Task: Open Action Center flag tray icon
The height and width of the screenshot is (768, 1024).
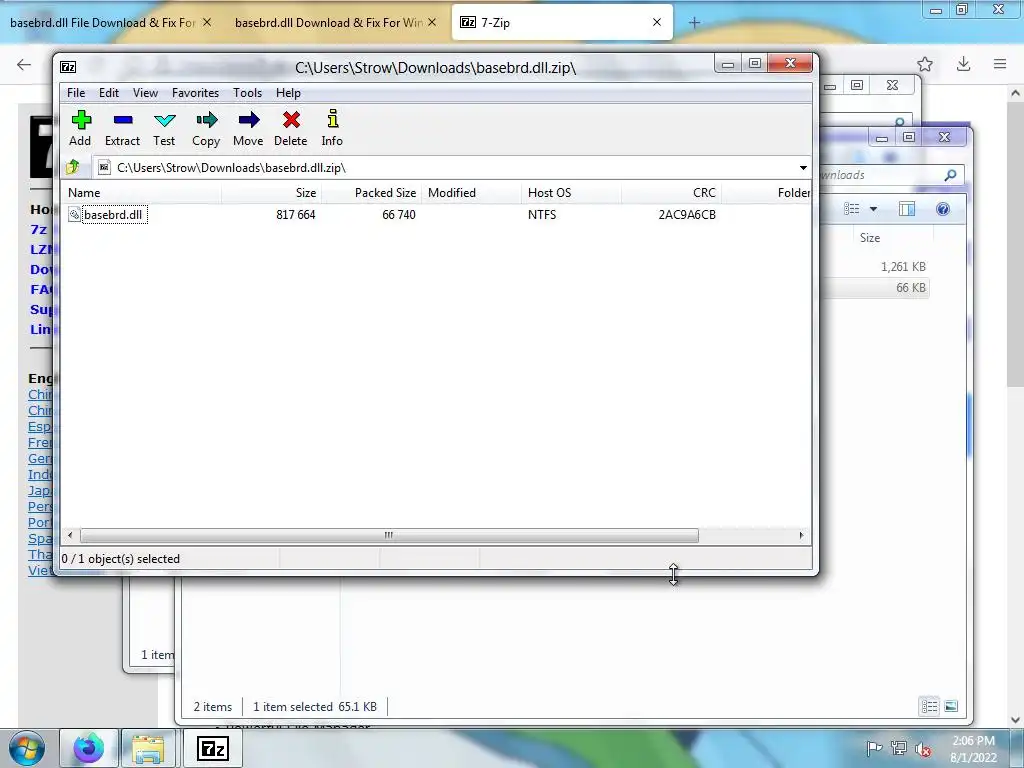Action: click(x=874, y=748)
